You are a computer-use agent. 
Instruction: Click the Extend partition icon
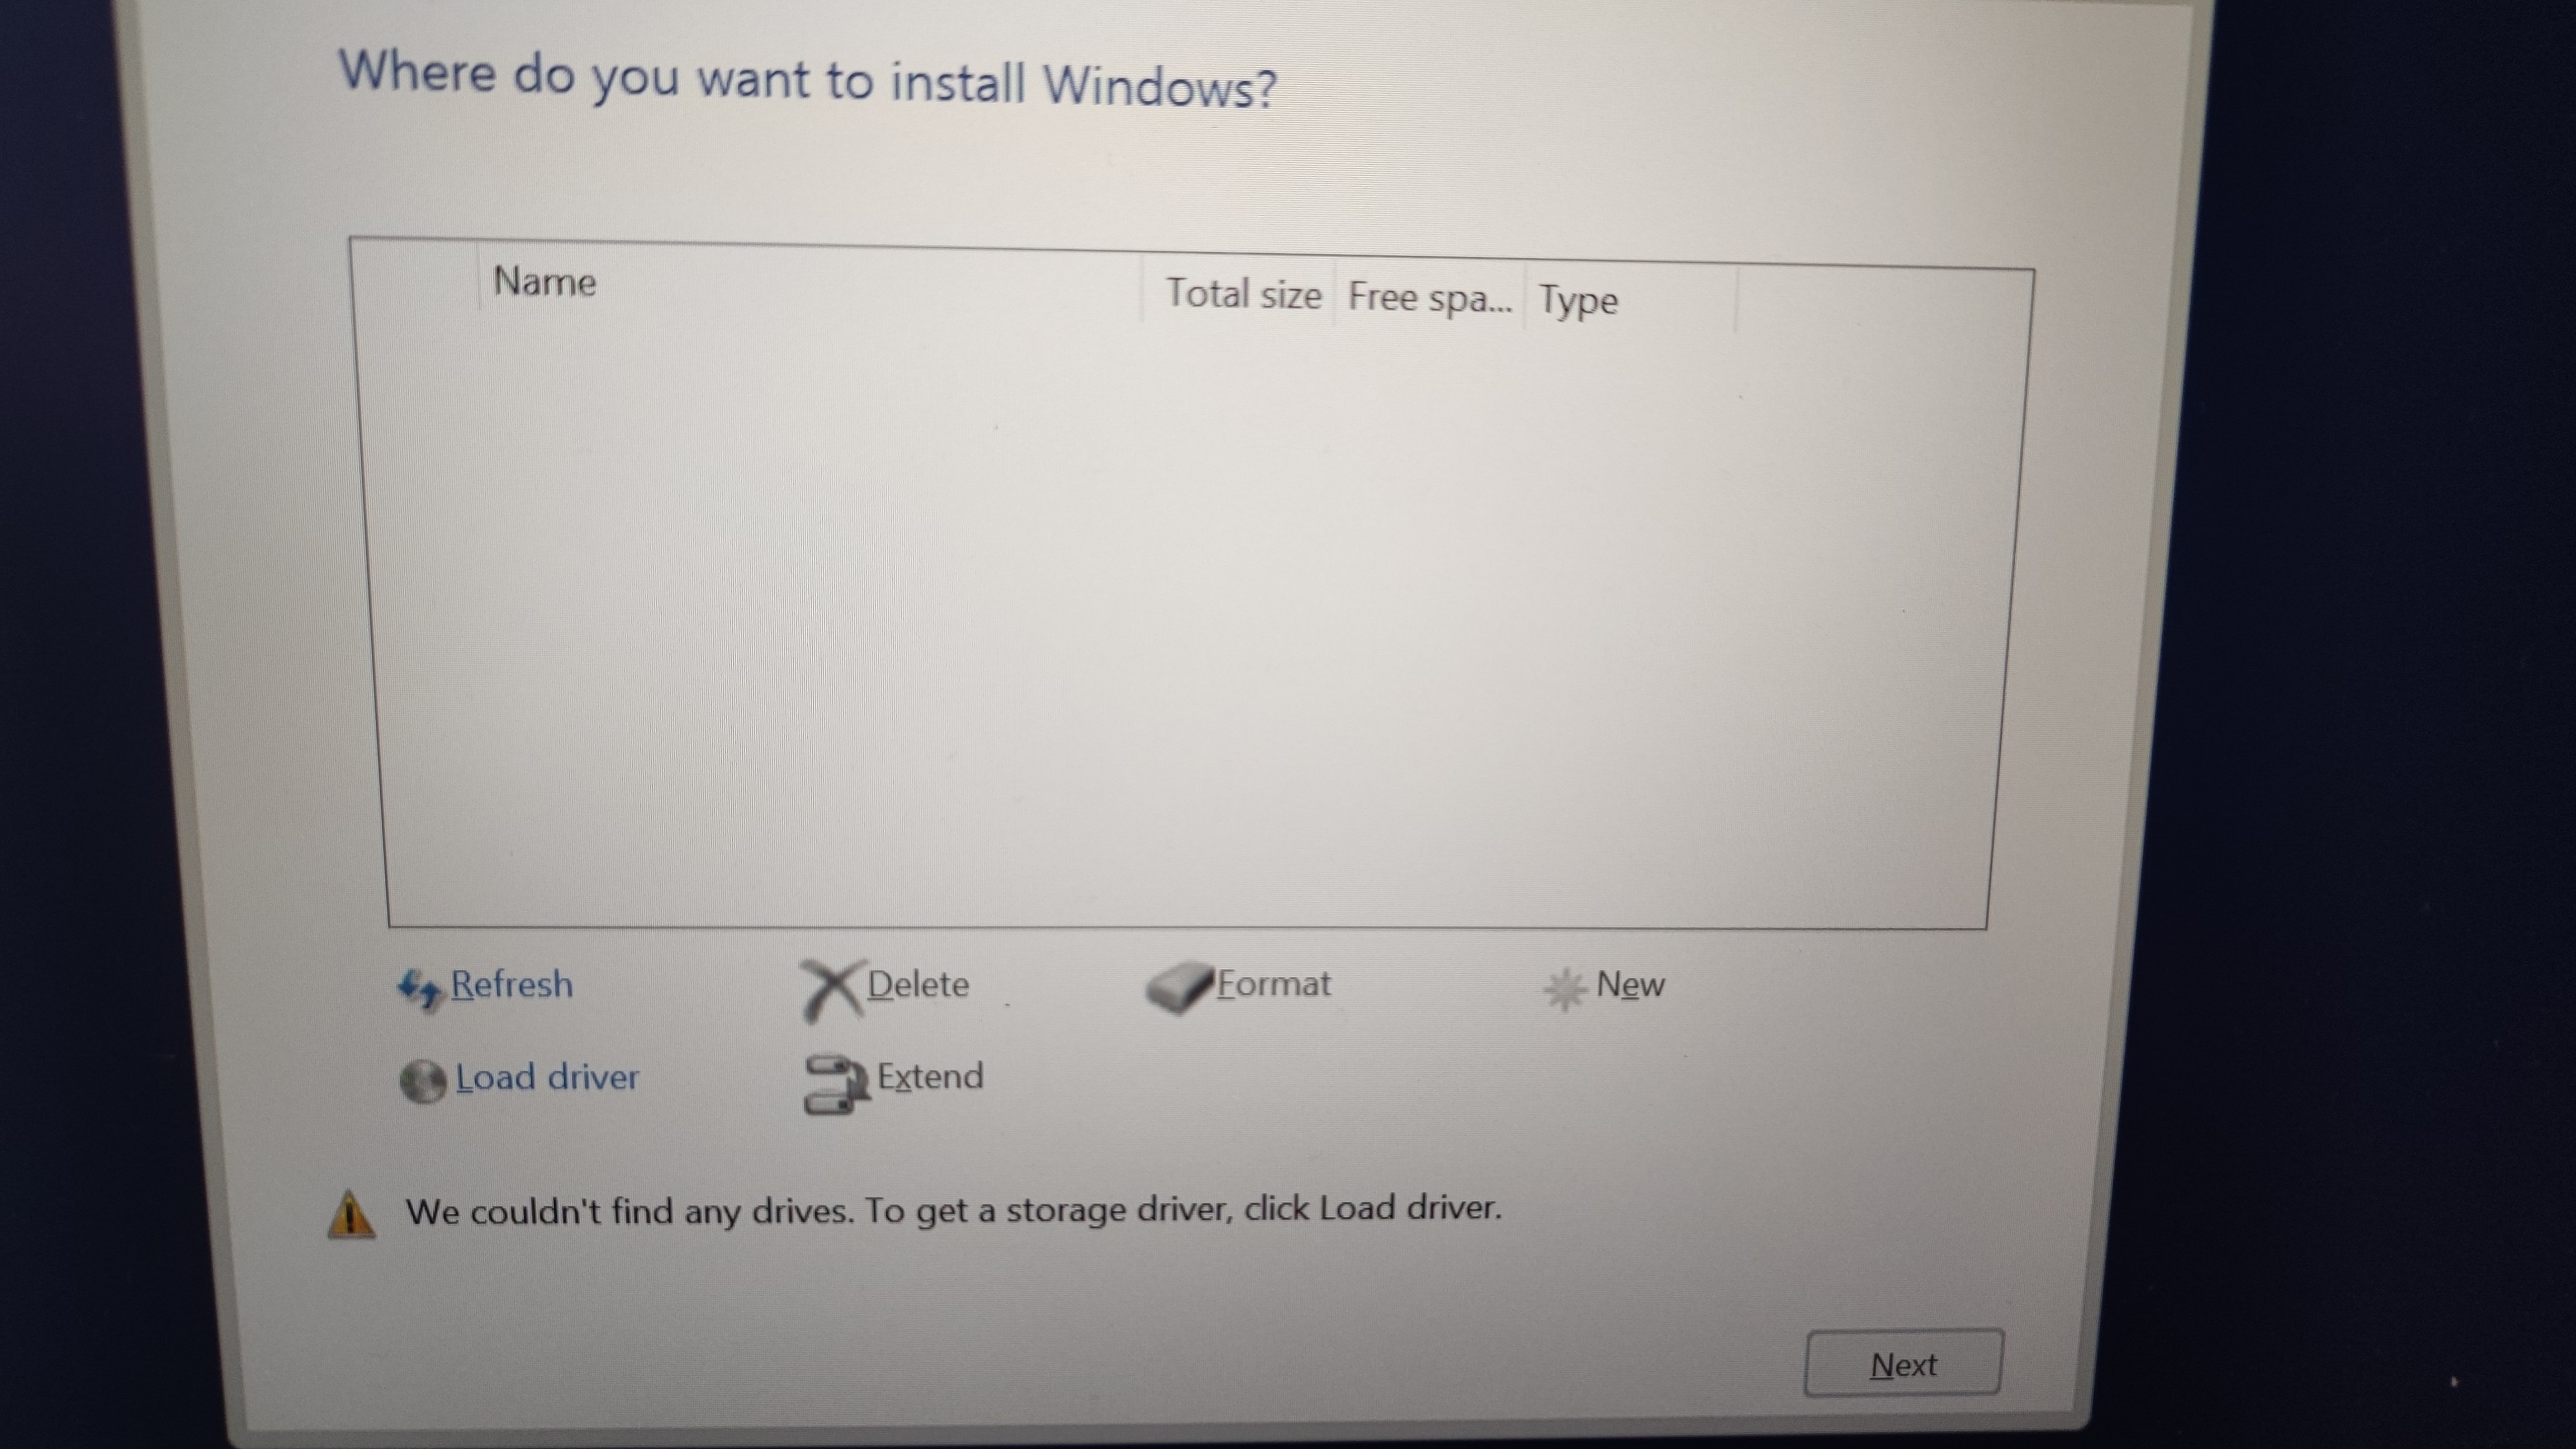[836, 1083]
